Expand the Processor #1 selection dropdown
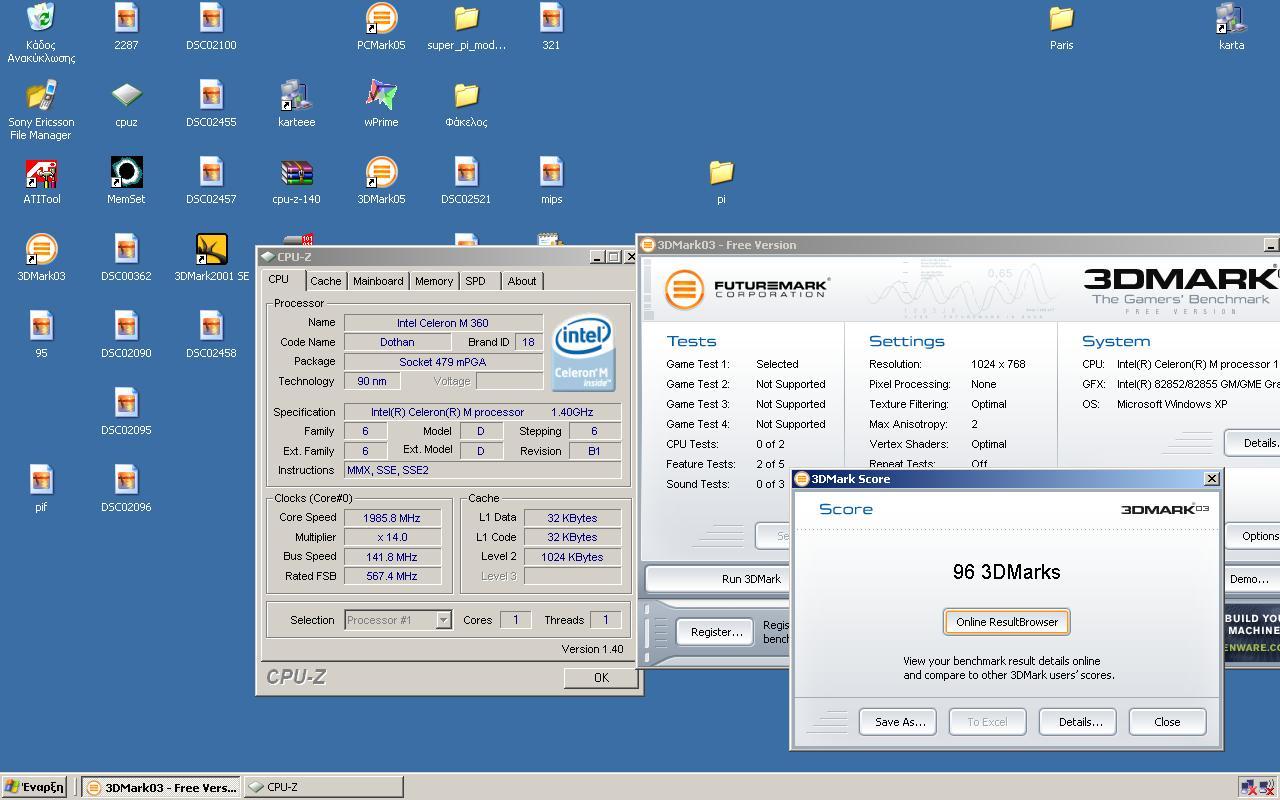This screenshot has width=1280, height=800. click(443, 620)
